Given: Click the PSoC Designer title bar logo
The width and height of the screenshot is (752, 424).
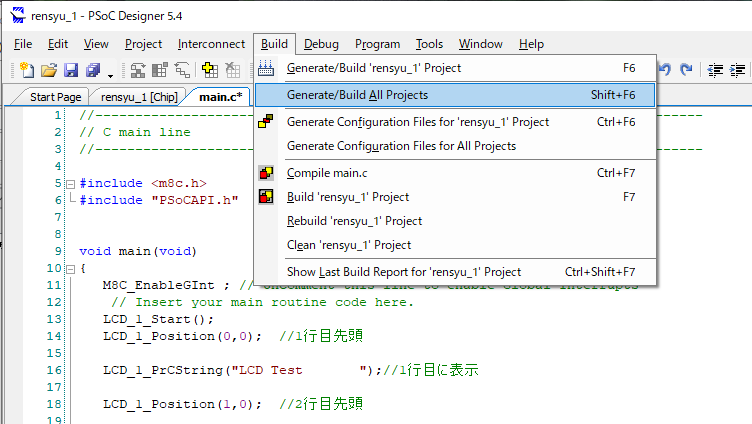Looking at the screenshot, I should (18, 15).
